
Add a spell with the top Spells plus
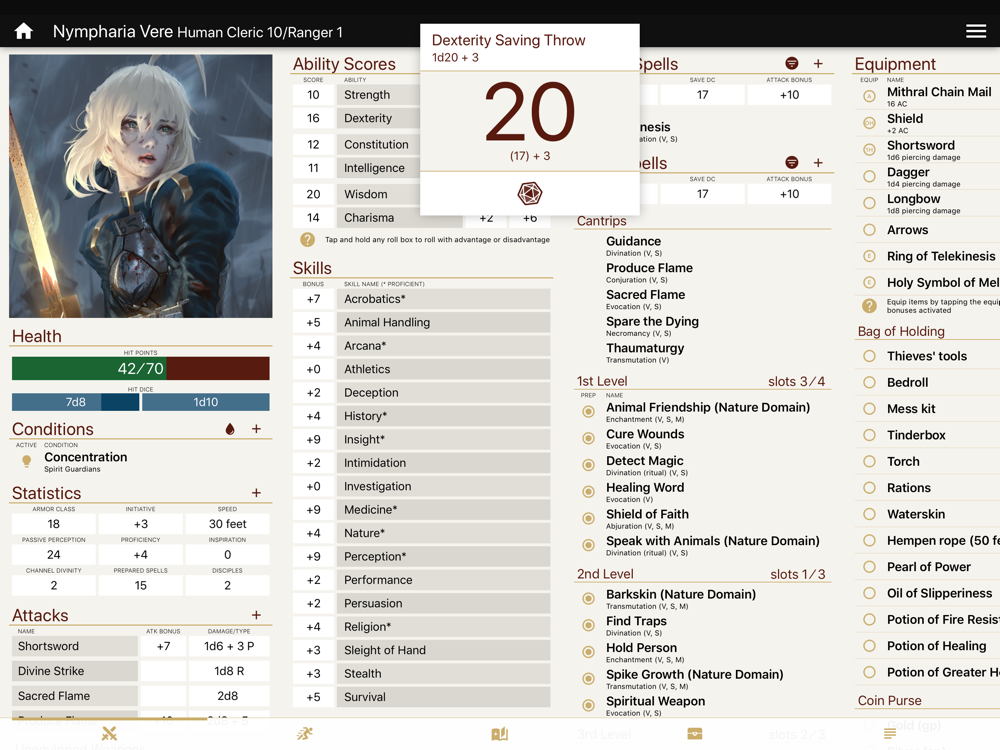coord(818,63)
